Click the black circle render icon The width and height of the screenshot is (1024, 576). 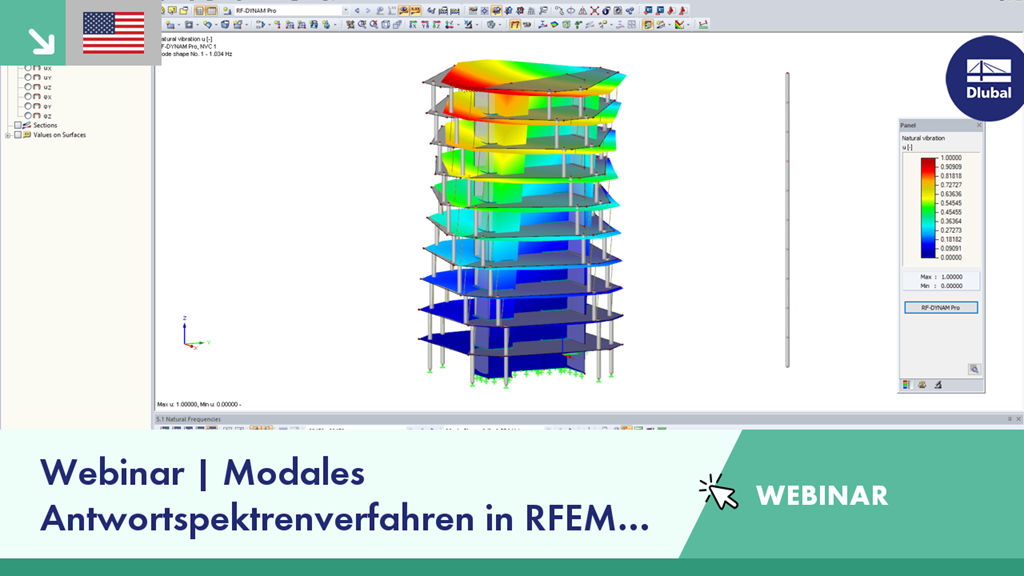(x=606, y=10)
